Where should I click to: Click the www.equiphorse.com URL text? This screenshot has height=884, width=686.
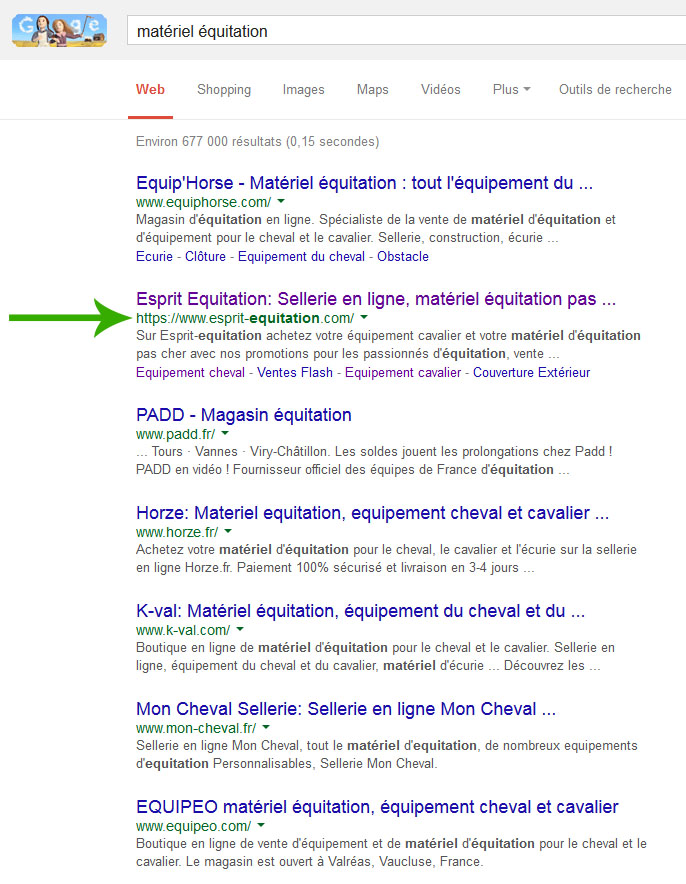point(203,202)
